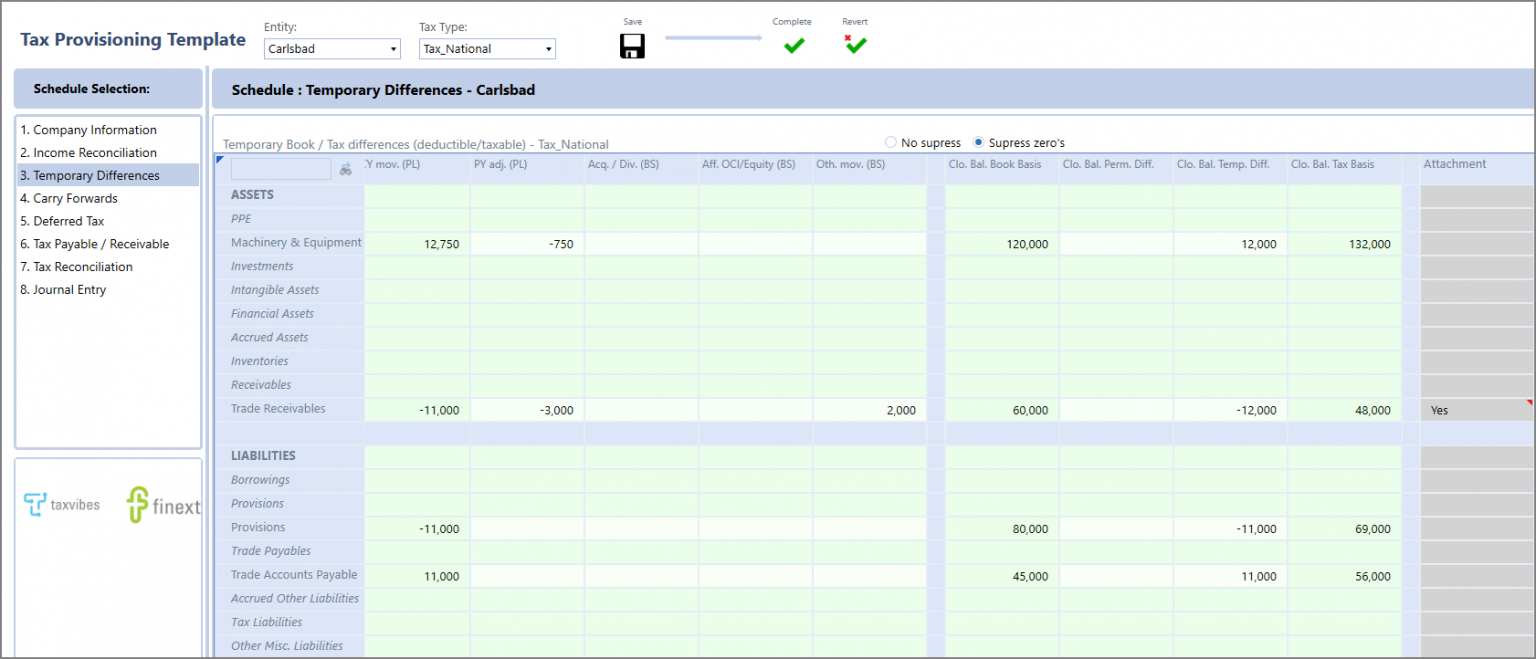The image size is (1536, 659).
Task: Revert changes using the red-cross check icon
Action: point(855,45)
